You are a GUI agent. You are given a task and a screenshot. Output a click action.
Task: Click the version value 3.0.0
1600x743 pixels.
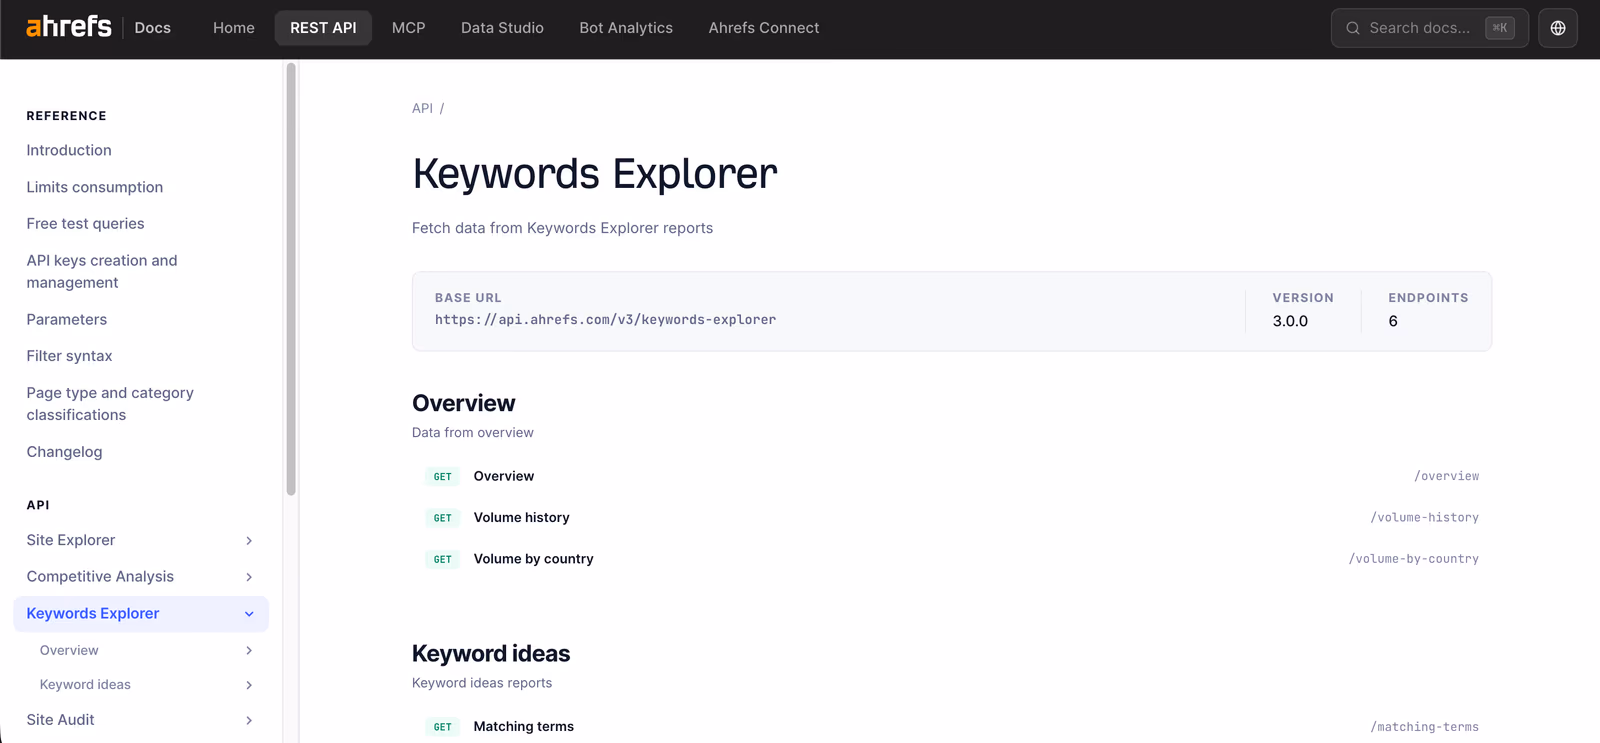(x=1290, y=321)
